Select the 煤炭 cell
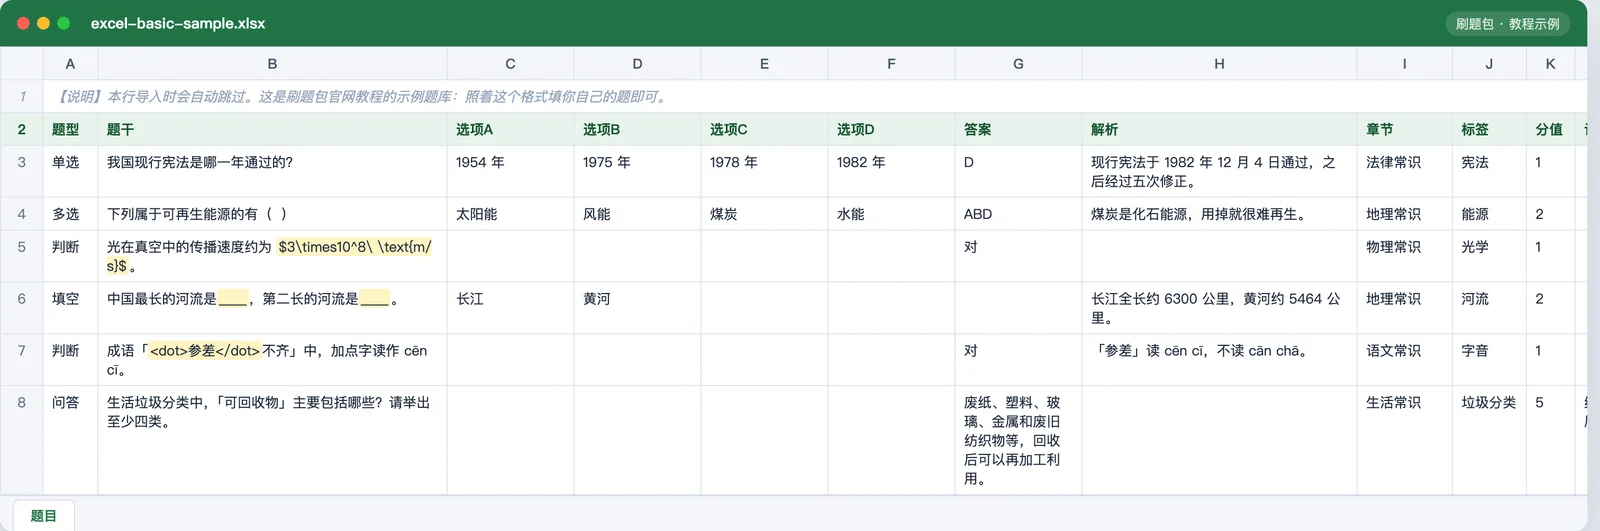This screenshot has width=1600, height=531. pyautogui.click(x=764, y=214)
